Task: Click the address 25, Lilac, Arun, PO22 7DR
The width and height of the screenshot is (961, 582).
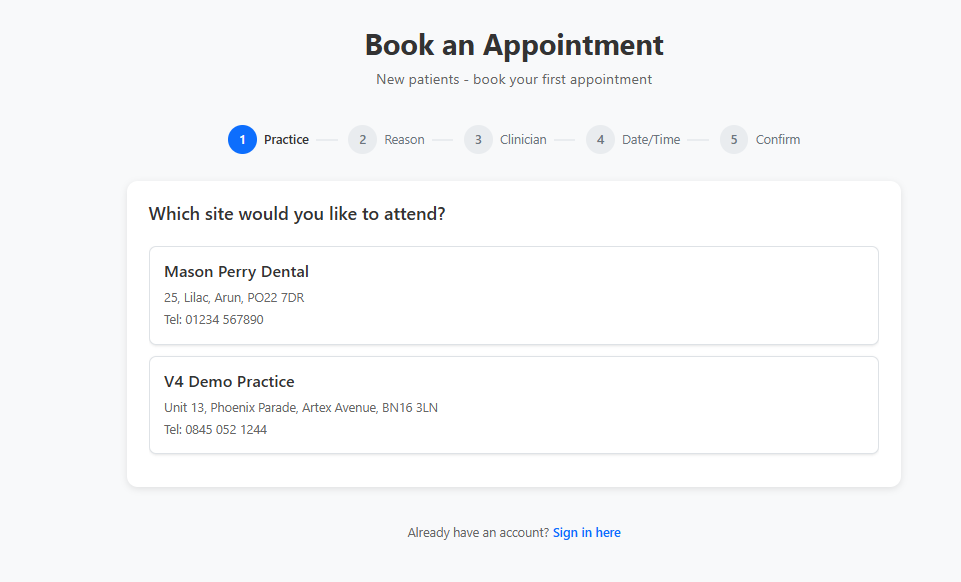Action: 234,298
